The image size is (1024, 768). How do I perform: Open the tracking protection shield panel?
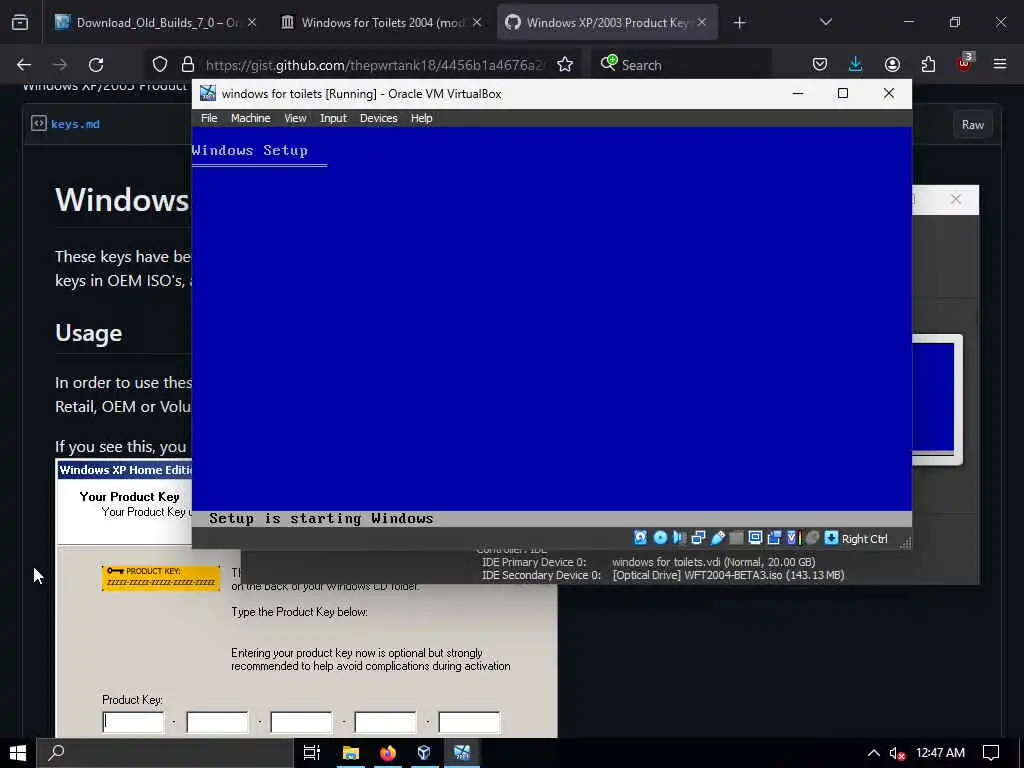point(160,65)
